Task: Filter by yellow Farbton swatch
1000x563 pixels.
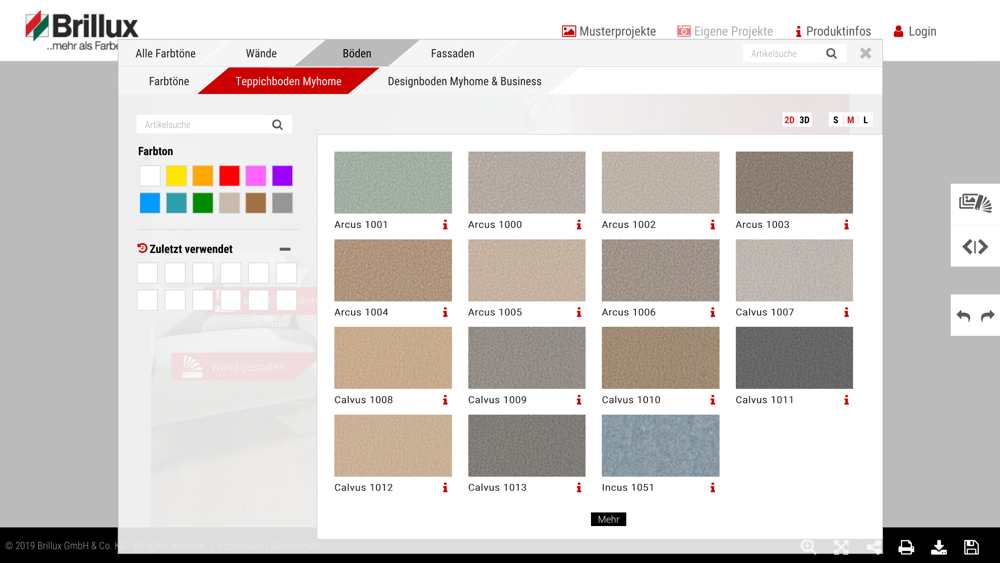Action: [177, 175]
